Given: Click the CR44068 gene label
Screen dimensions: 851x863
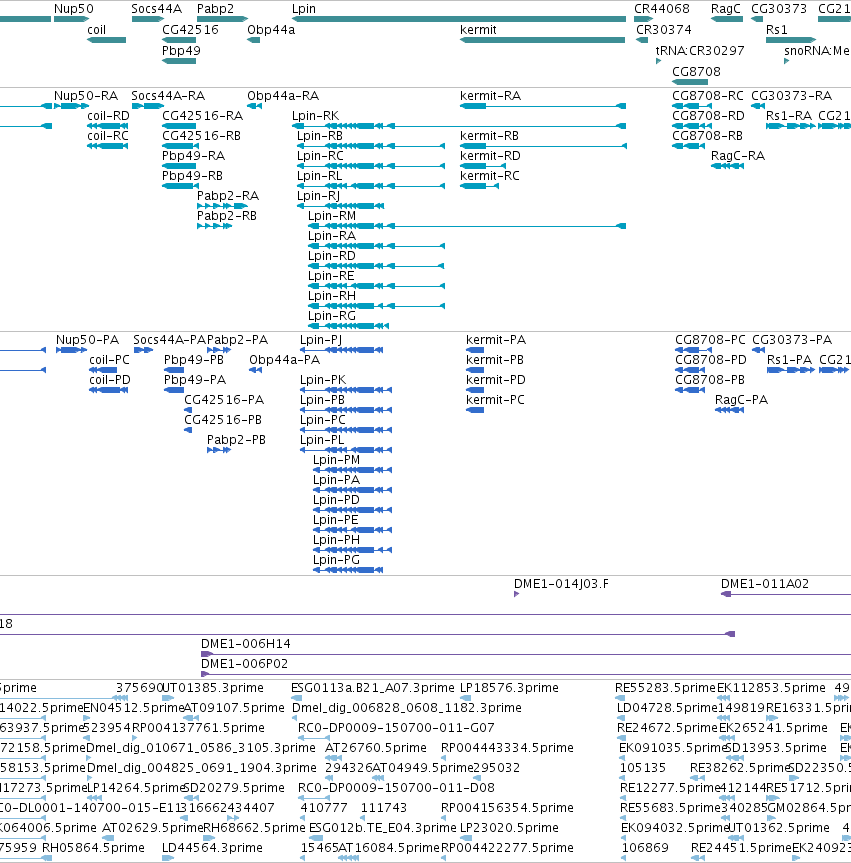Looking at the screenshot, I should coord(662,9).
